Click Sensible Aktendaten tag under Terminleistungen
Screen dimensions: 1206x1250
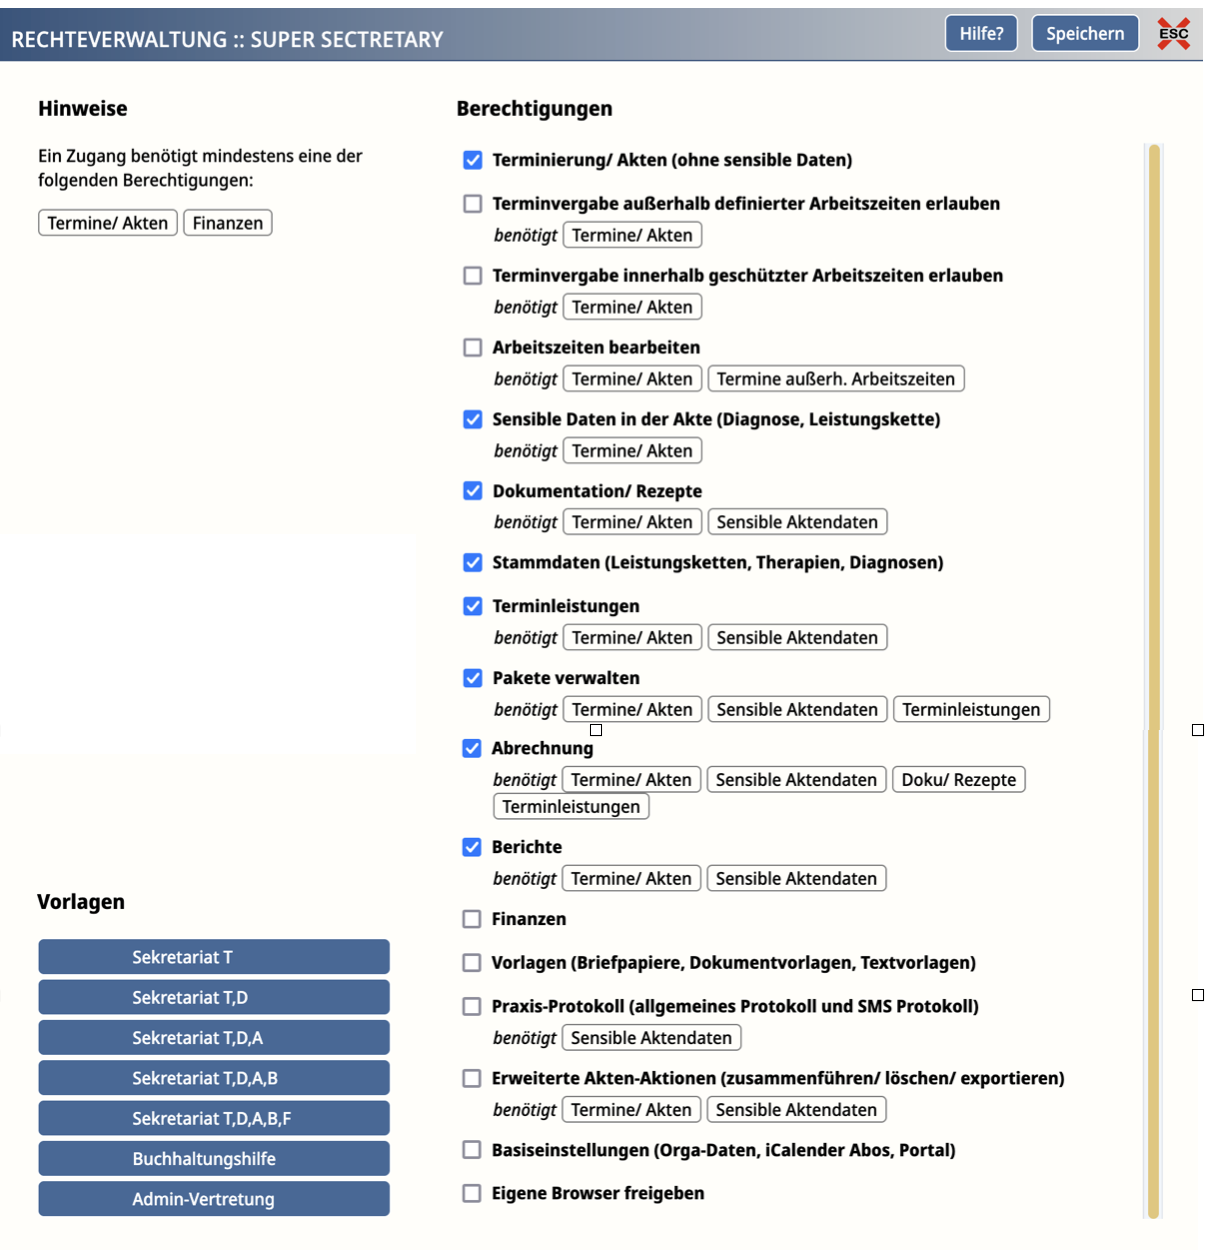[797, 638]
